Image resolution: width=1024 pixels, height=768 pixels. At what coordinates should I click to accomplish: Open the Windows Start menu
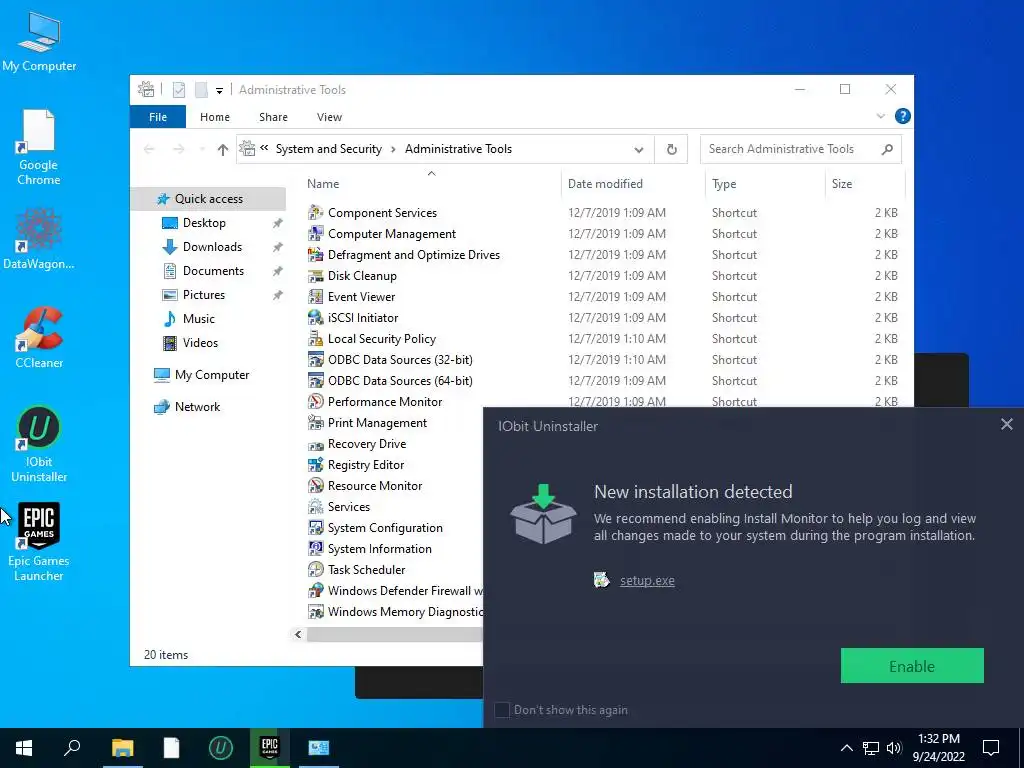(24, 748)
